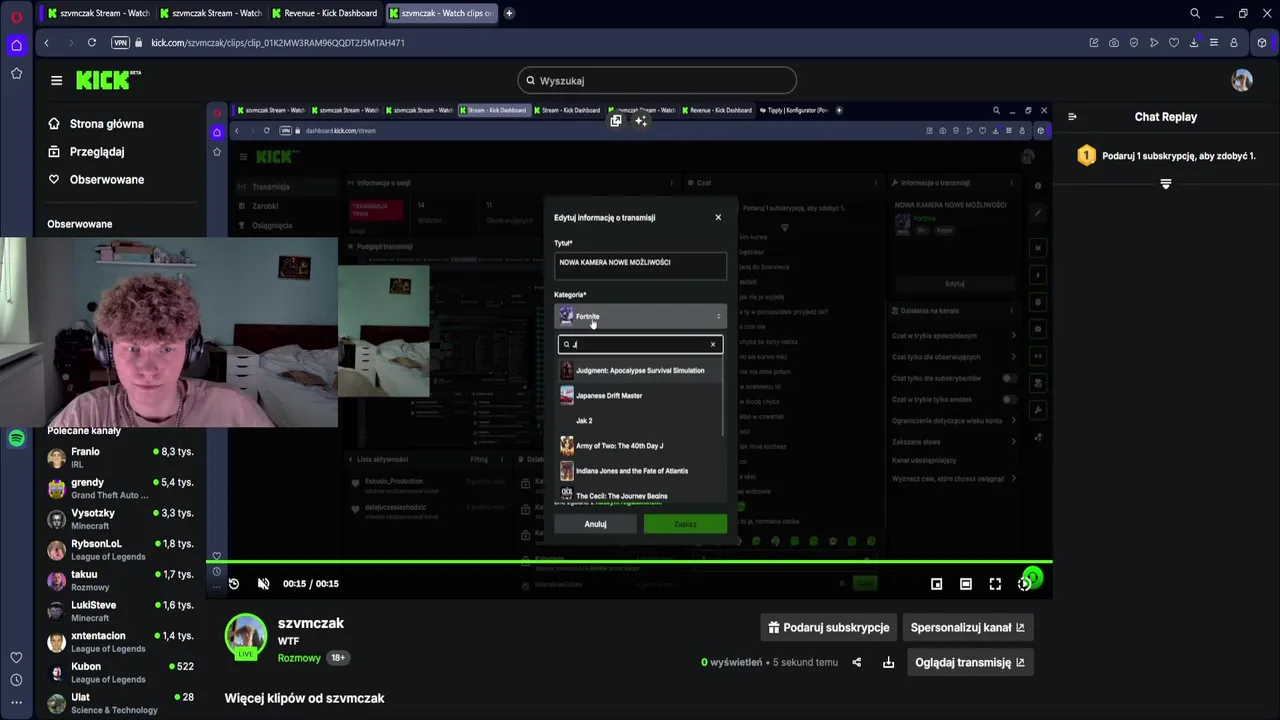Open Franio recommended channel

(120, 458)
